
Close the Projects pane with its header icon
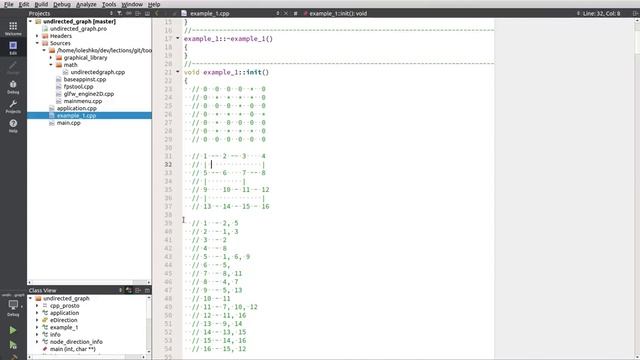pos(147,13)
